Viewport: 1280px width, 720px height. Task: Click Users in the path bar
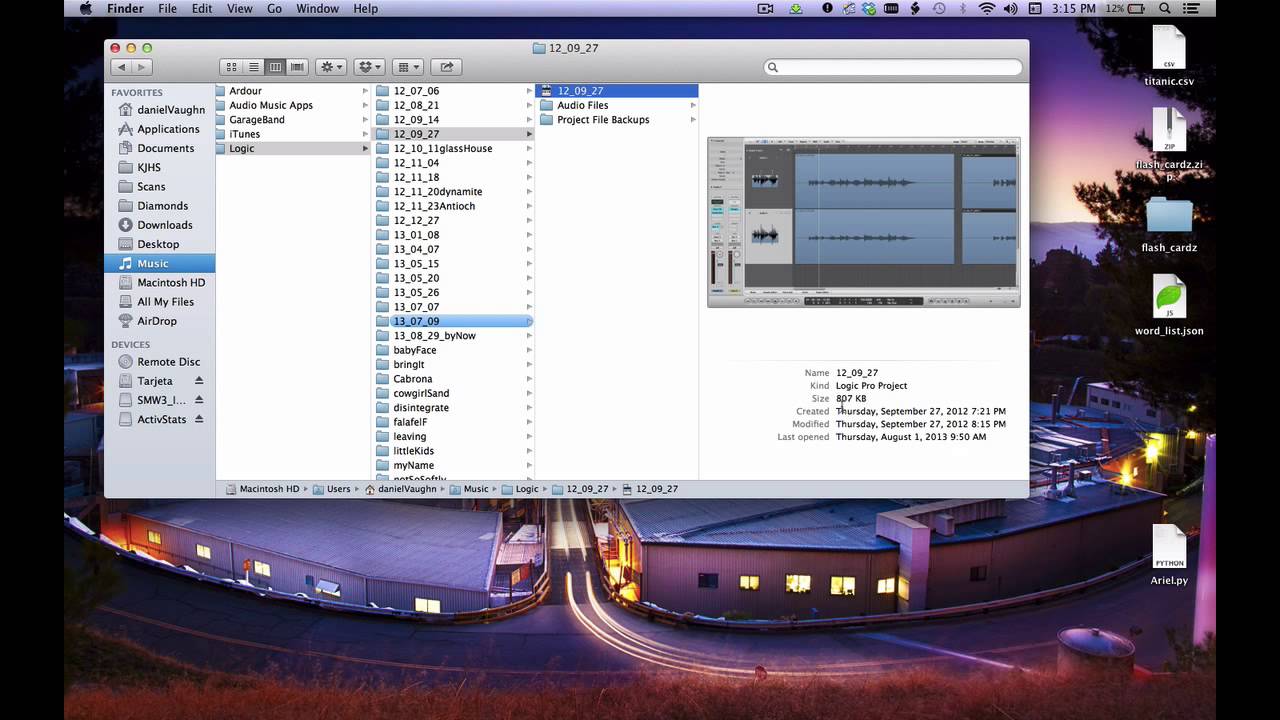332,489
